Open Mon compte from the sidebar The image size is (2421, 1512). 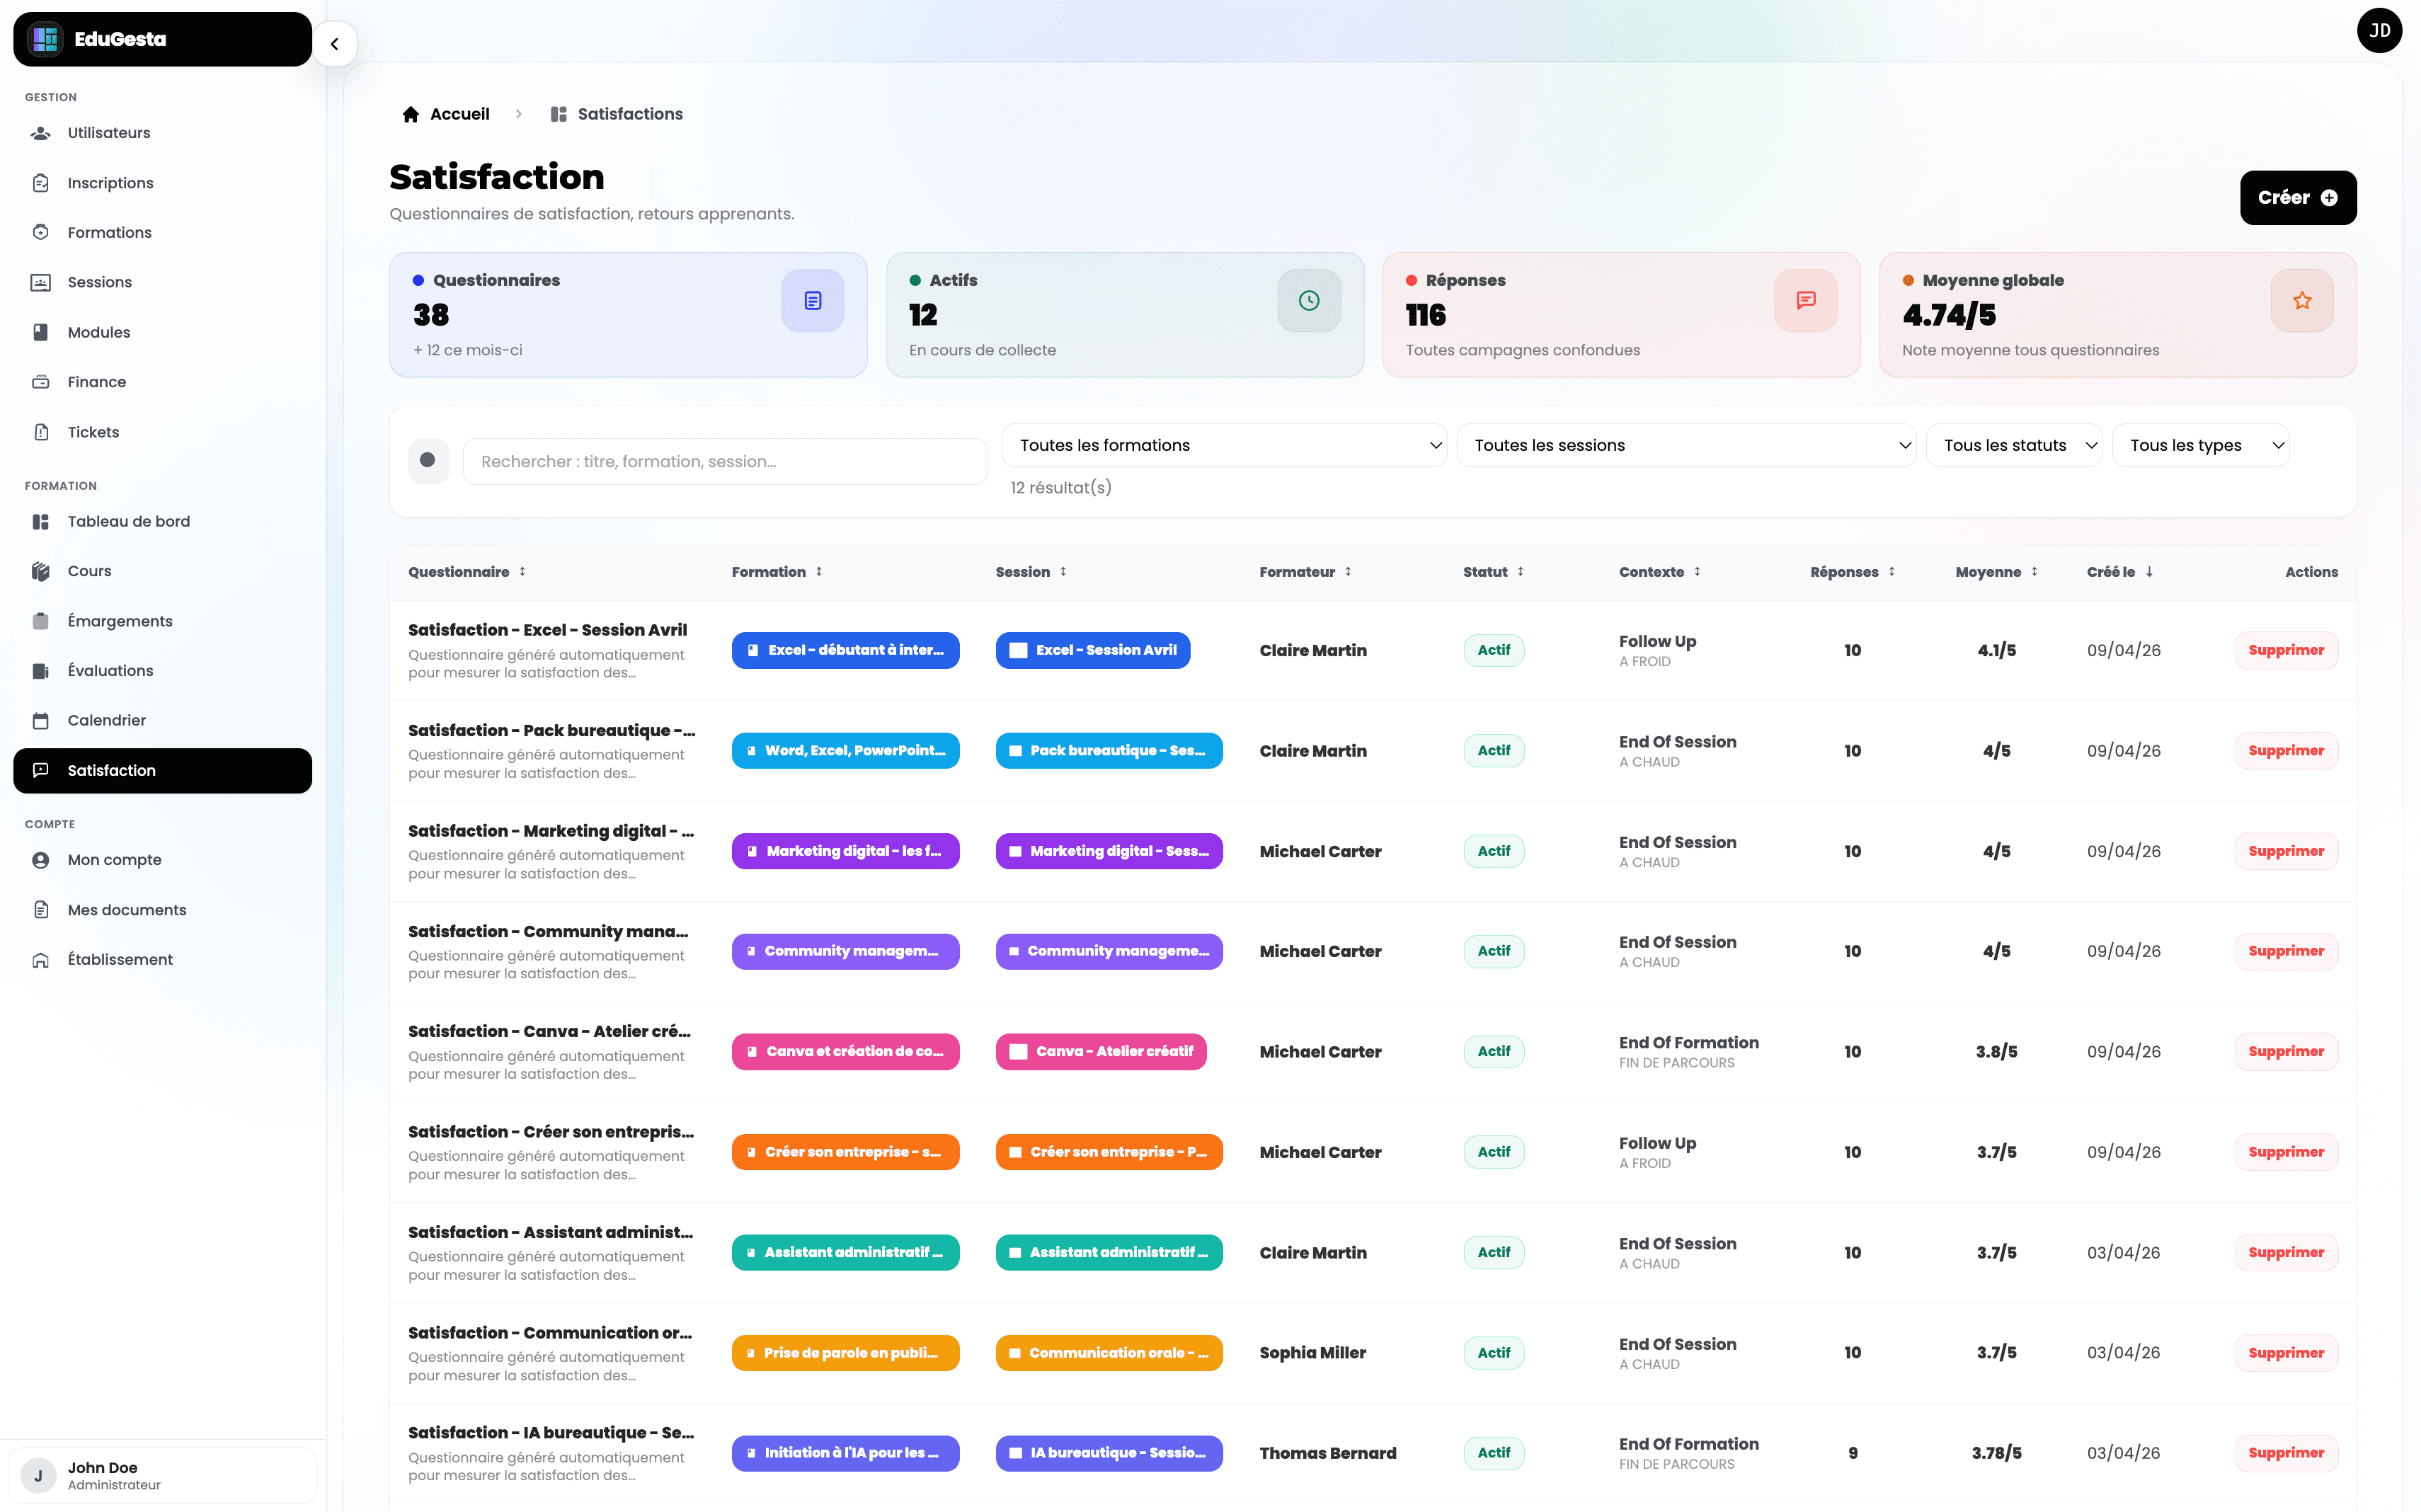point(113,859)
